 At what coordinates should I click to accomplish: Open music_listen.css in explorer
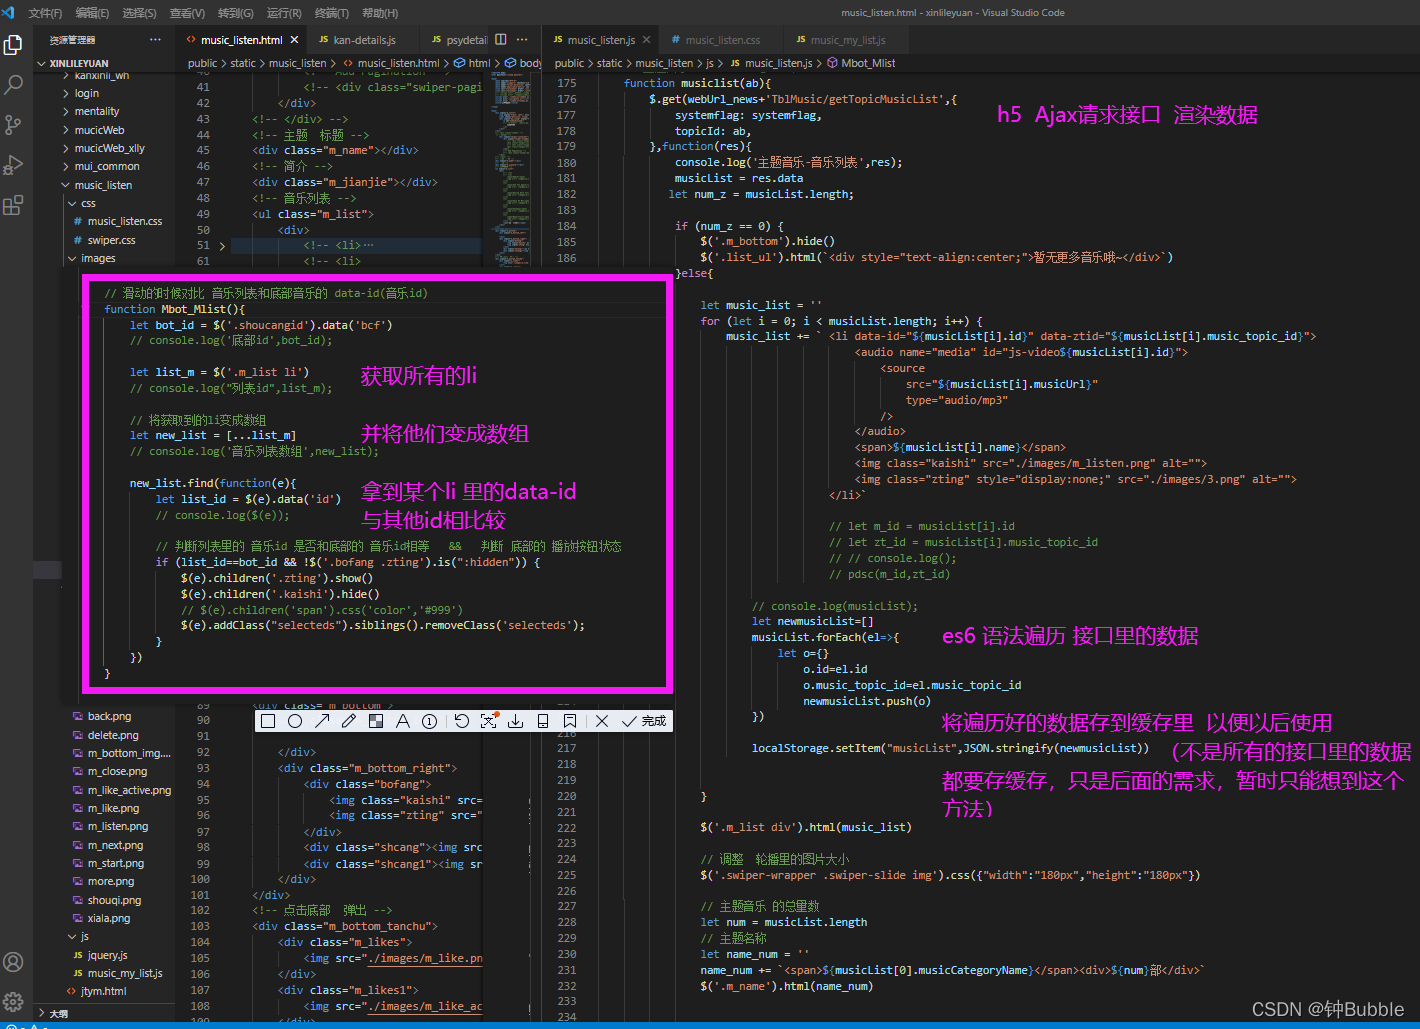(x=124, y=221)
